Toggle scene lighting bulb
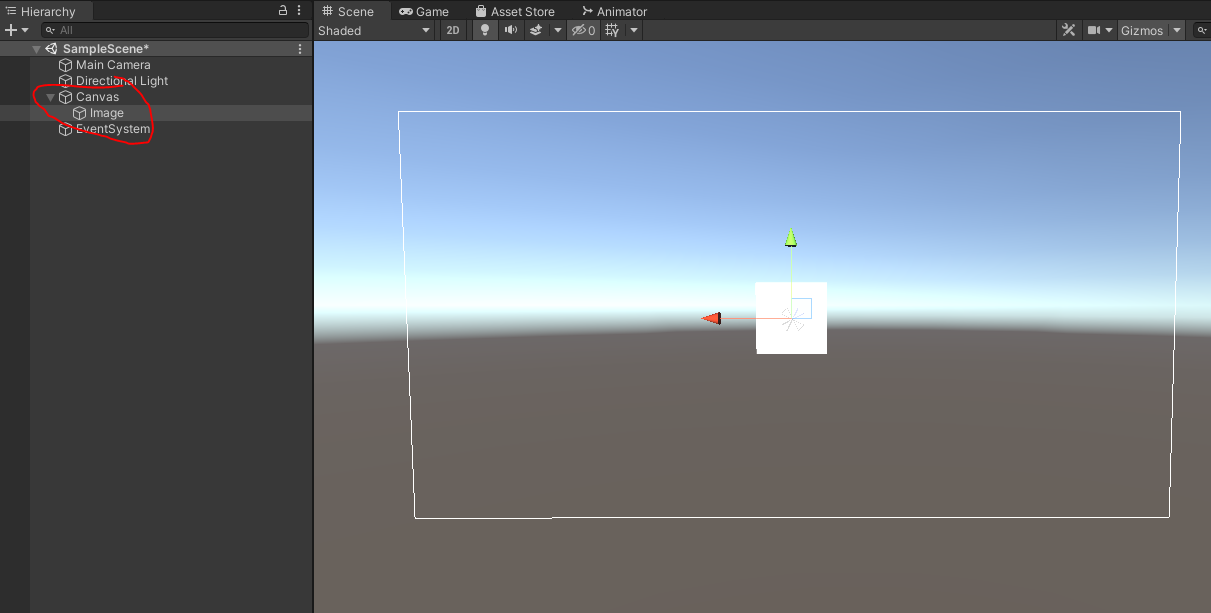Image resolution: width=1211 pixels, height=613 pixels. (486, 31)
